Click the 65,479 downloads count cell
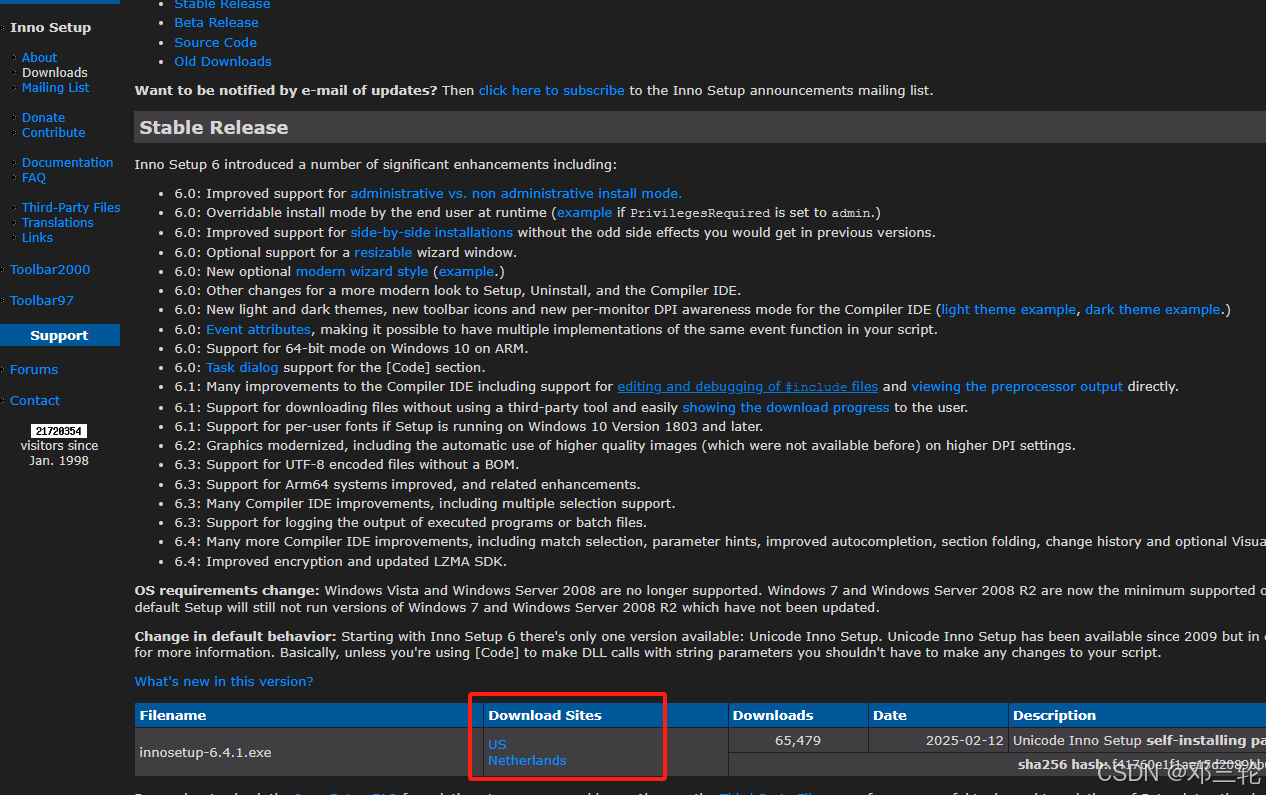 click(798, 740)
